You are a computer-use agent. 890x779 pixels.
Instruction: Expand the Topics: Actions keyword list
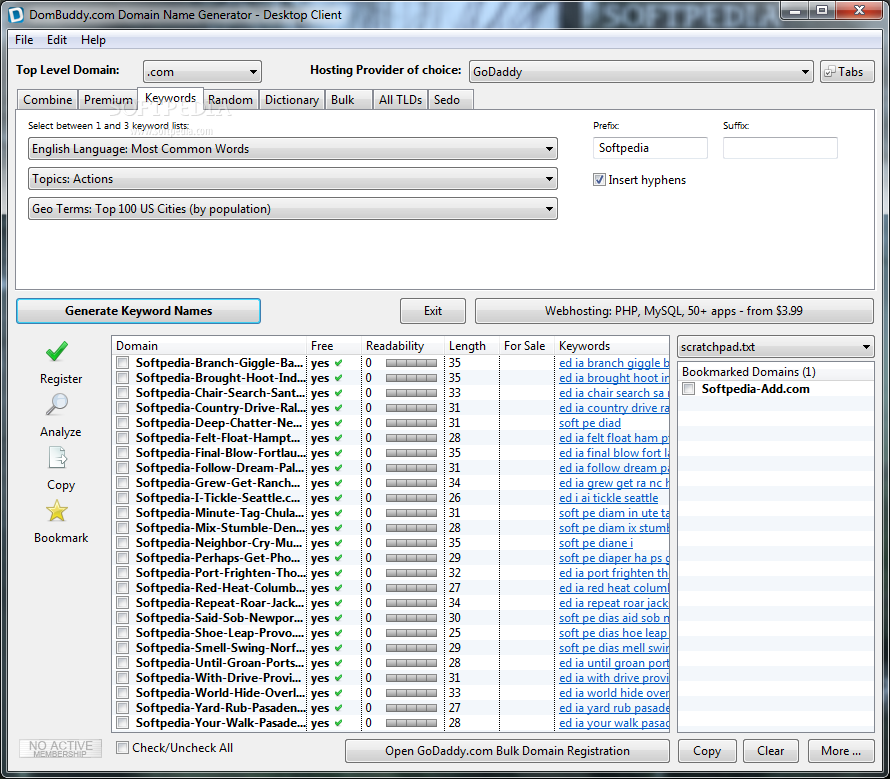click(293, 179)
